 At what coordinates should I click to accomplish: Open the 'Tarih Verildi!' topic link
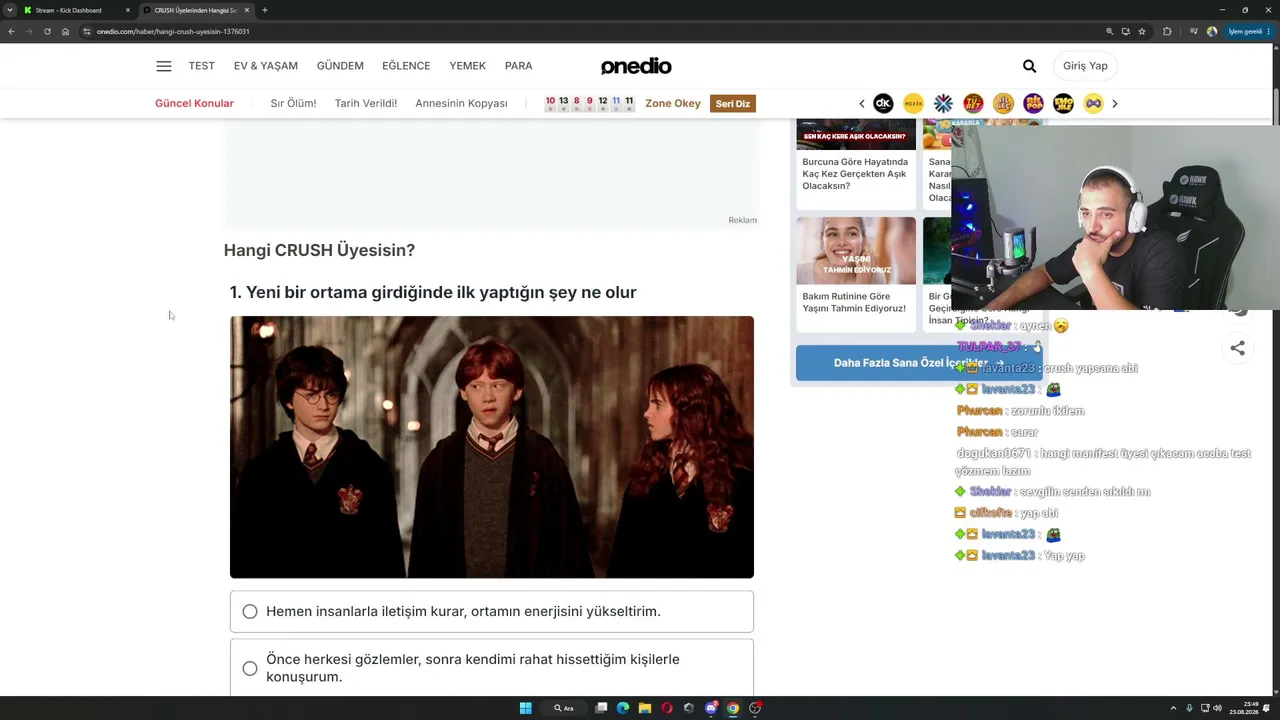(x=366, y=103)
